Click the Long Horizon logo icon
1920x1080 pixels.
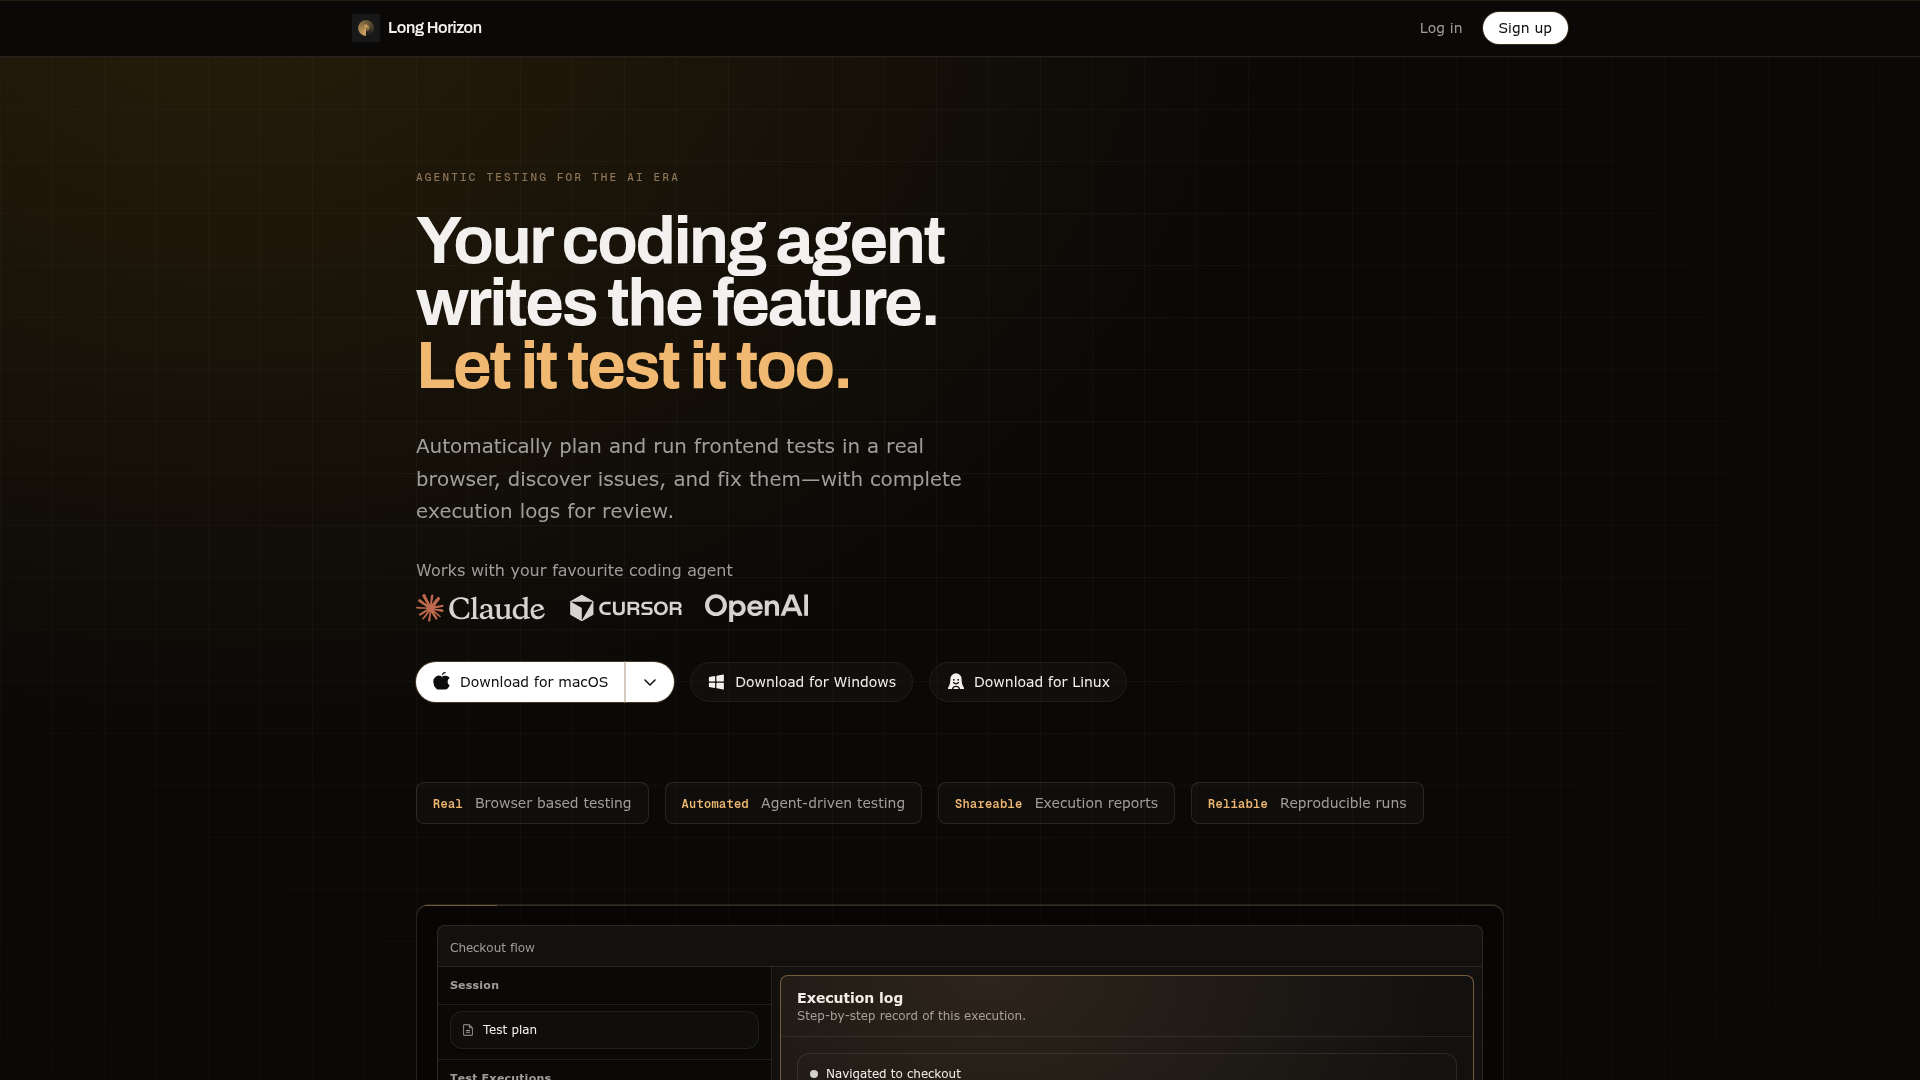click(x=365, y=28)
